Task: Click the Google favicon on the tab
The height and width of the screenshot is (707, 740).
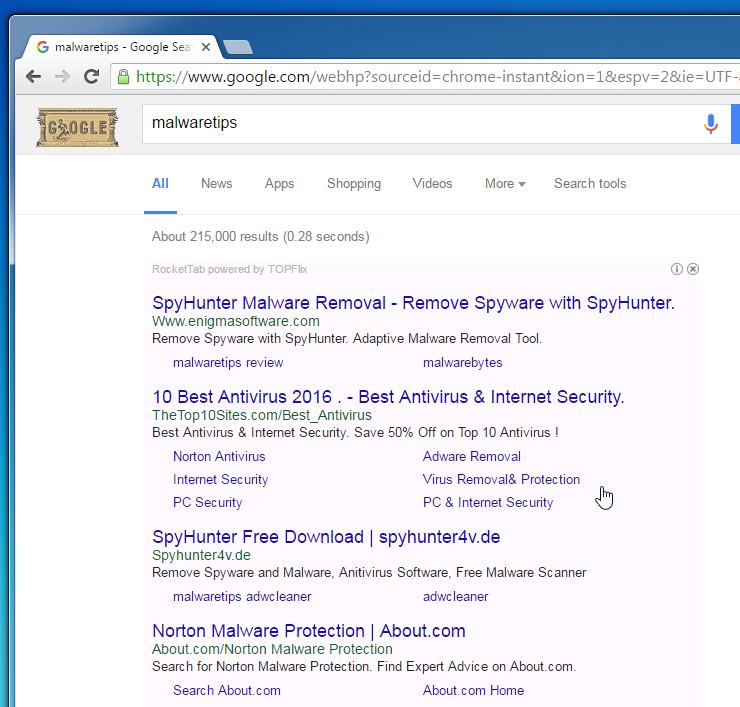Action: coord(43,47)
